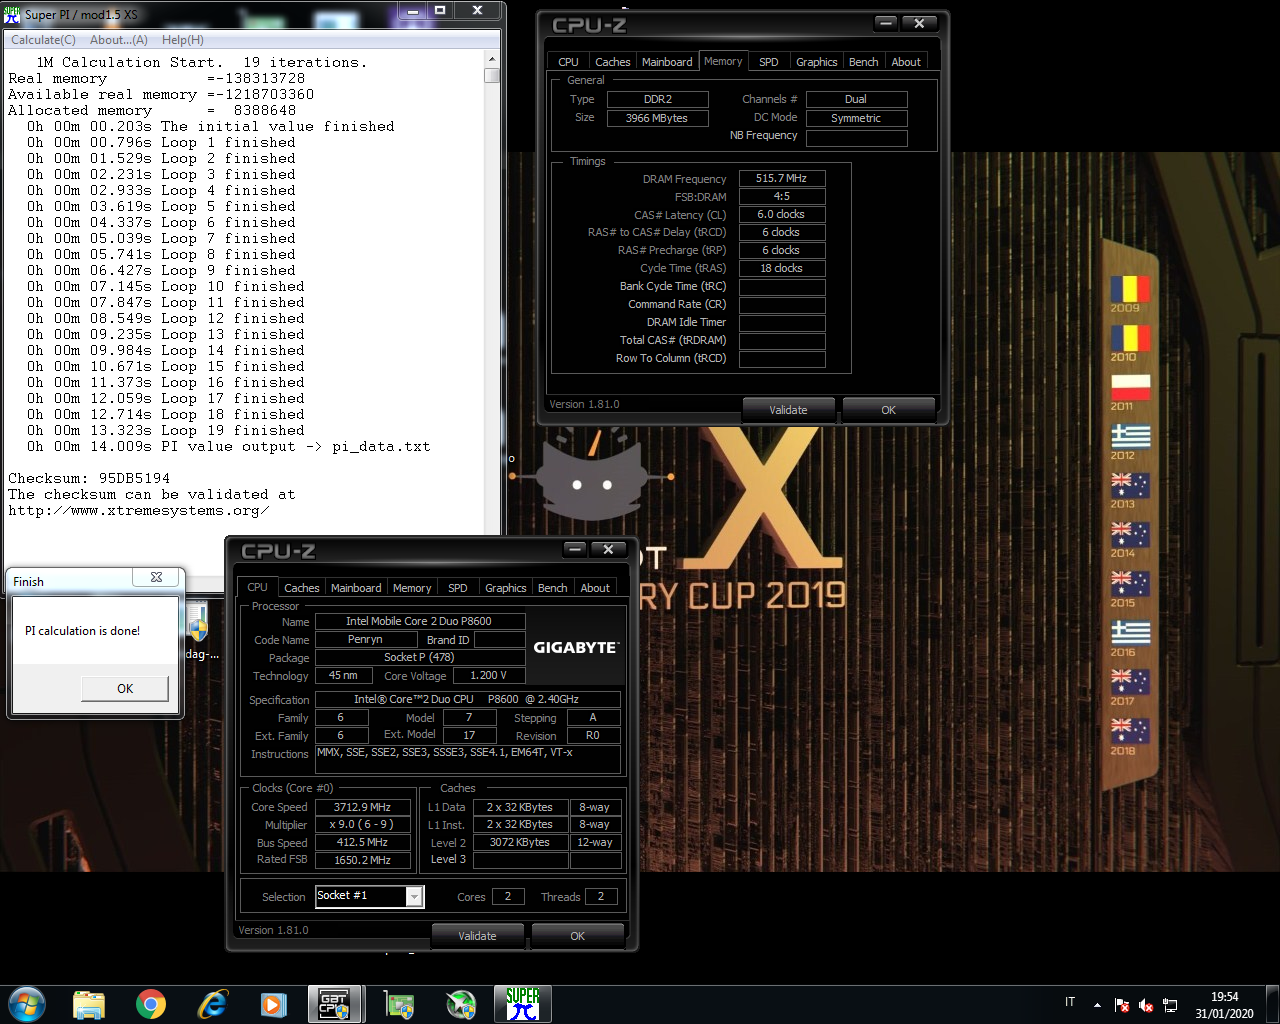Click Cycle Time 18 clocks value
This screenshot has height=1024, width=1280.
tap(782, 268)
